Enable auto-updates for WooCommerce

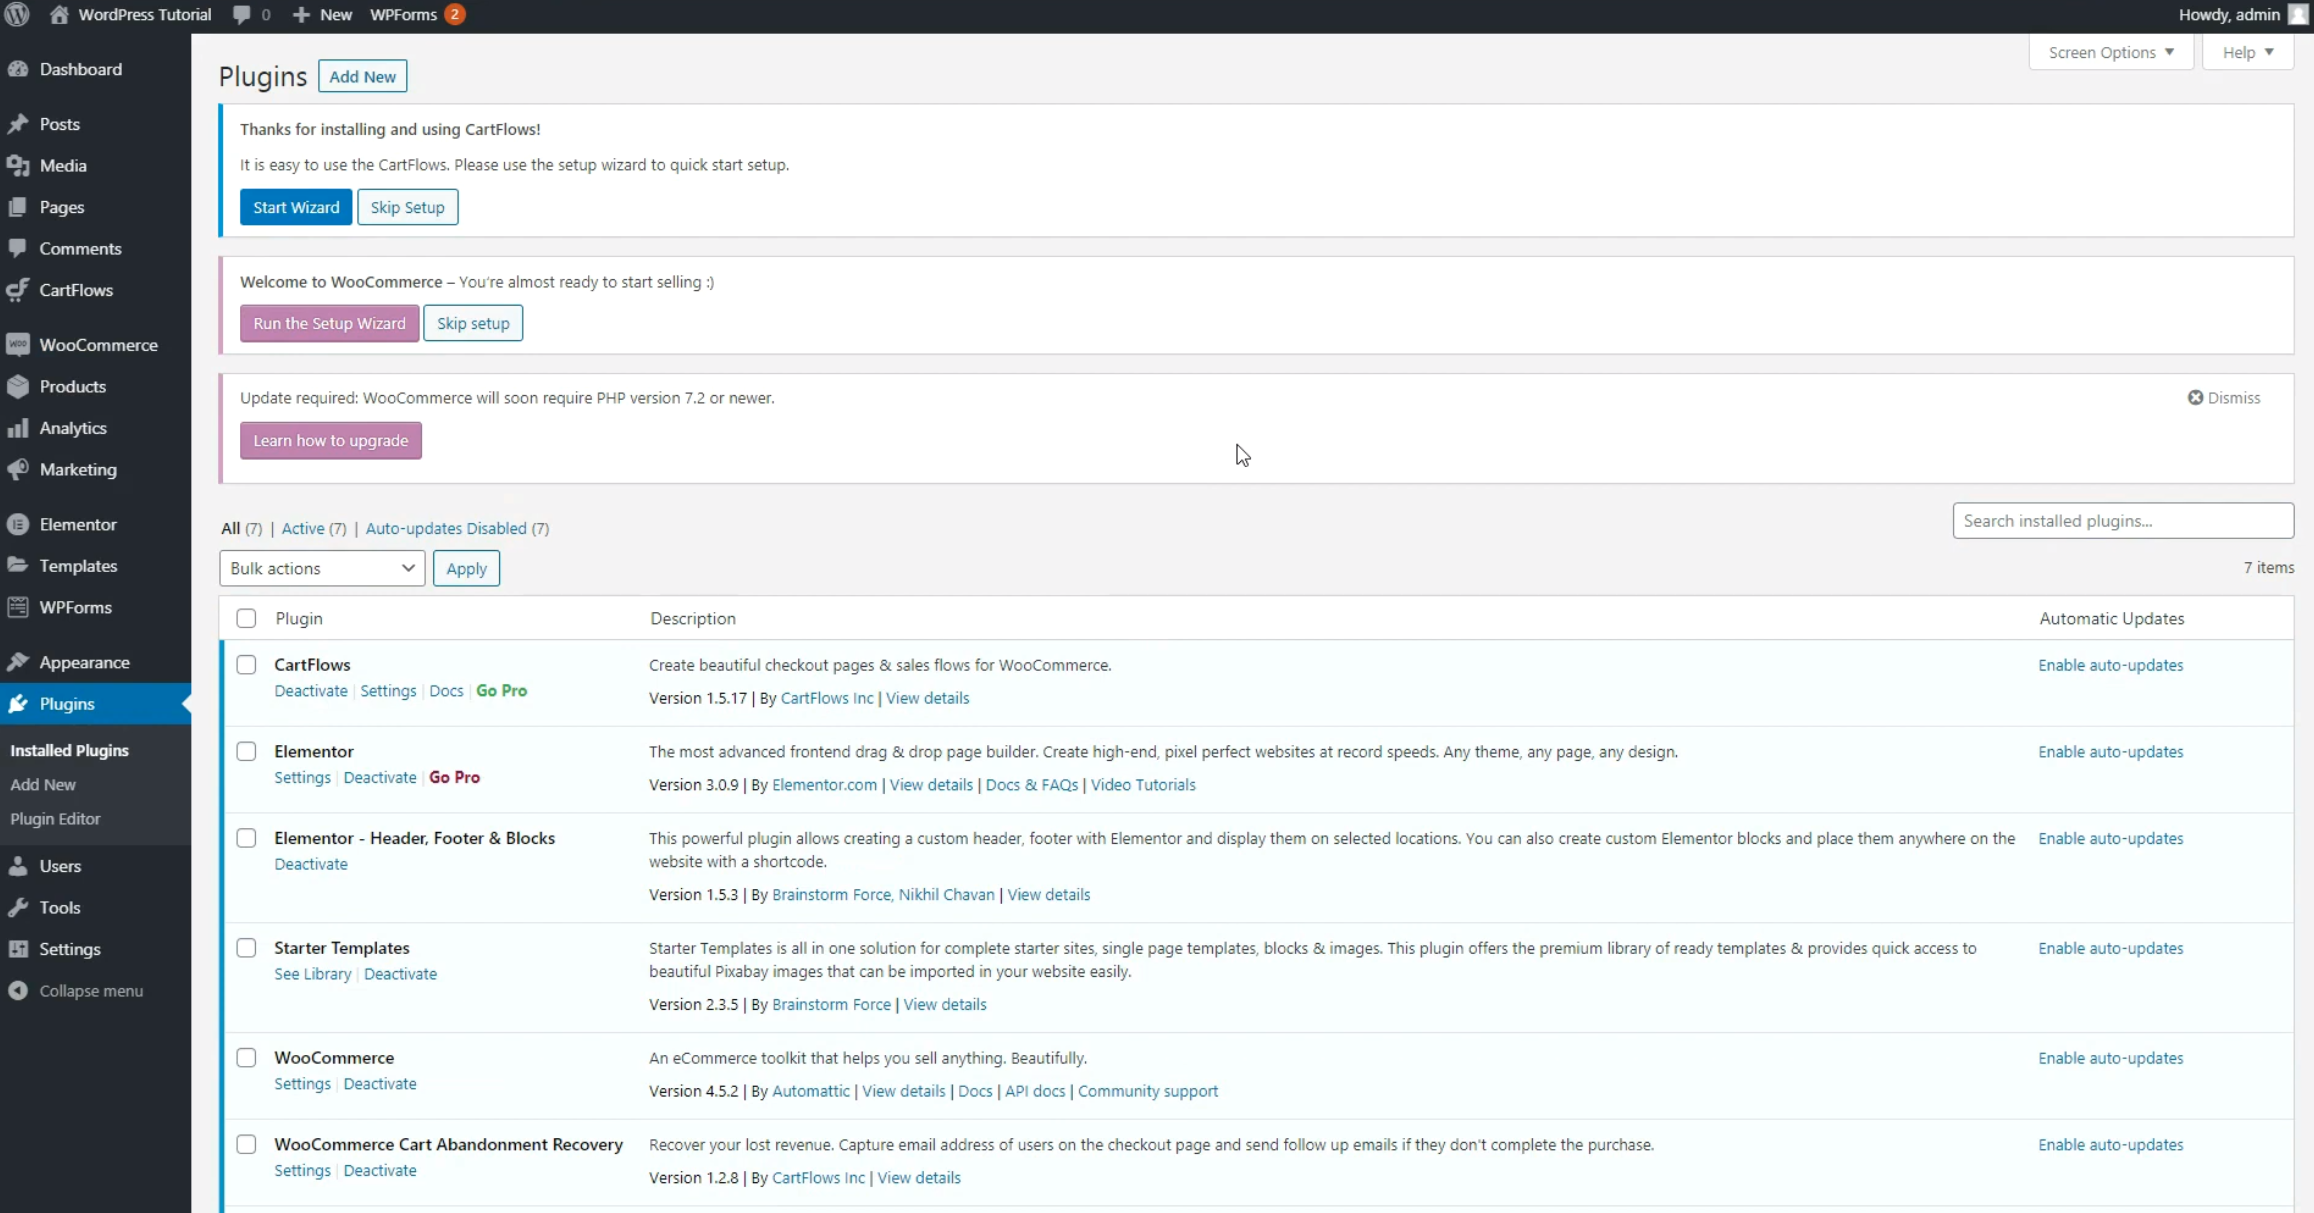pos(2111,1058)
